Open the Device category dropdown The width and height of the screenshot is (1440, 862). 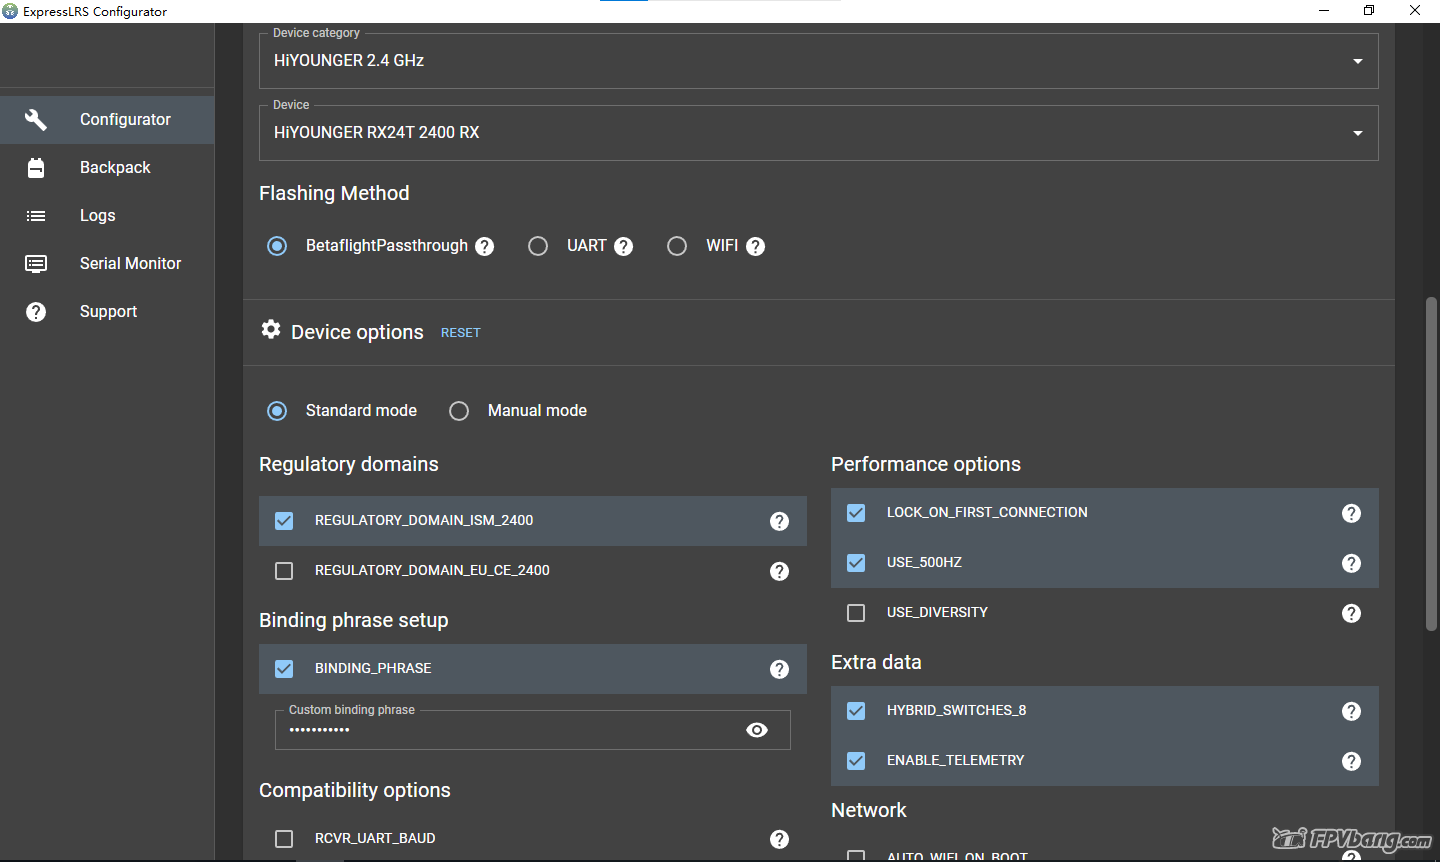point(818,61)
